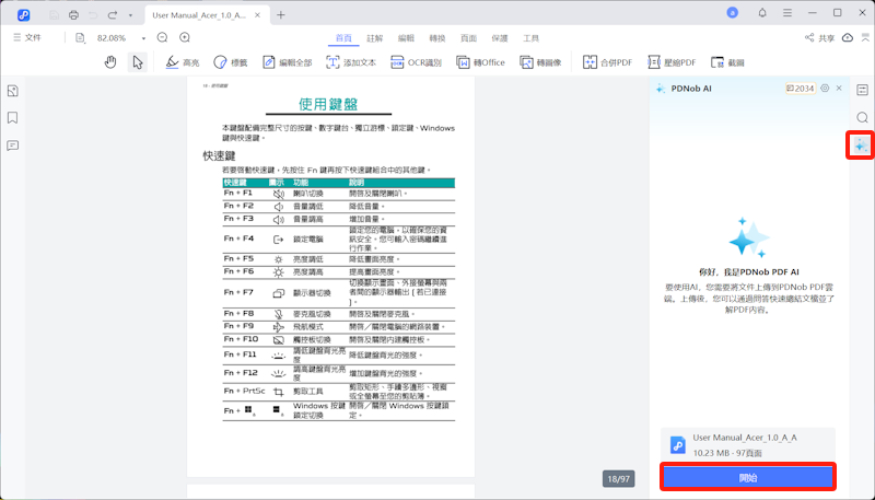Image resolution: width=875 pixels, height=500 pixels.
Task: Toggle the PDNob AI sparkle sidebar icon
Action: (x=861, y=146)
